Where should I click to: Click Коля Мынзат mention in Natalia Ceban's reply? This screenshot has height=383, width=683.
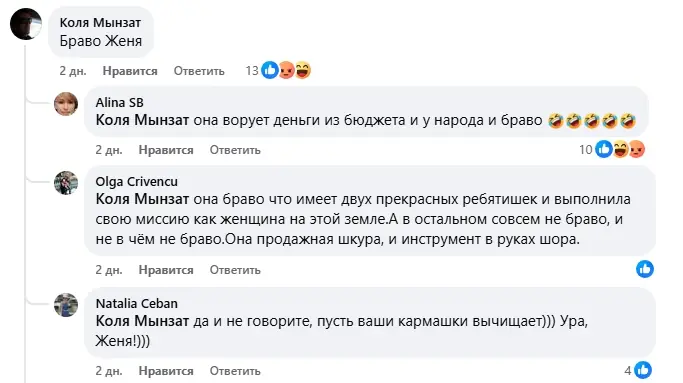[x=142, y=321]
